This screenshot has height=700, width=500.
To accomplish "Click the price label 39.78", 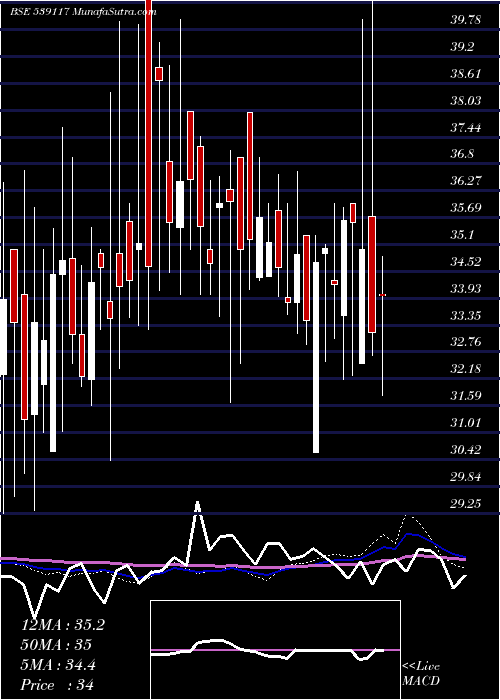I will pyautogui.click(x=466, y=20).
